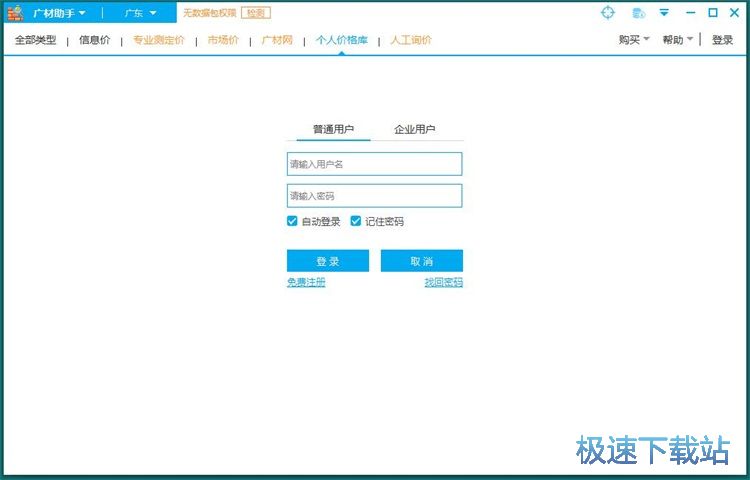Screen dimensions: 750x480
Task: Uncheck the 记住密码 checkbox
Action: click(355, 221)
